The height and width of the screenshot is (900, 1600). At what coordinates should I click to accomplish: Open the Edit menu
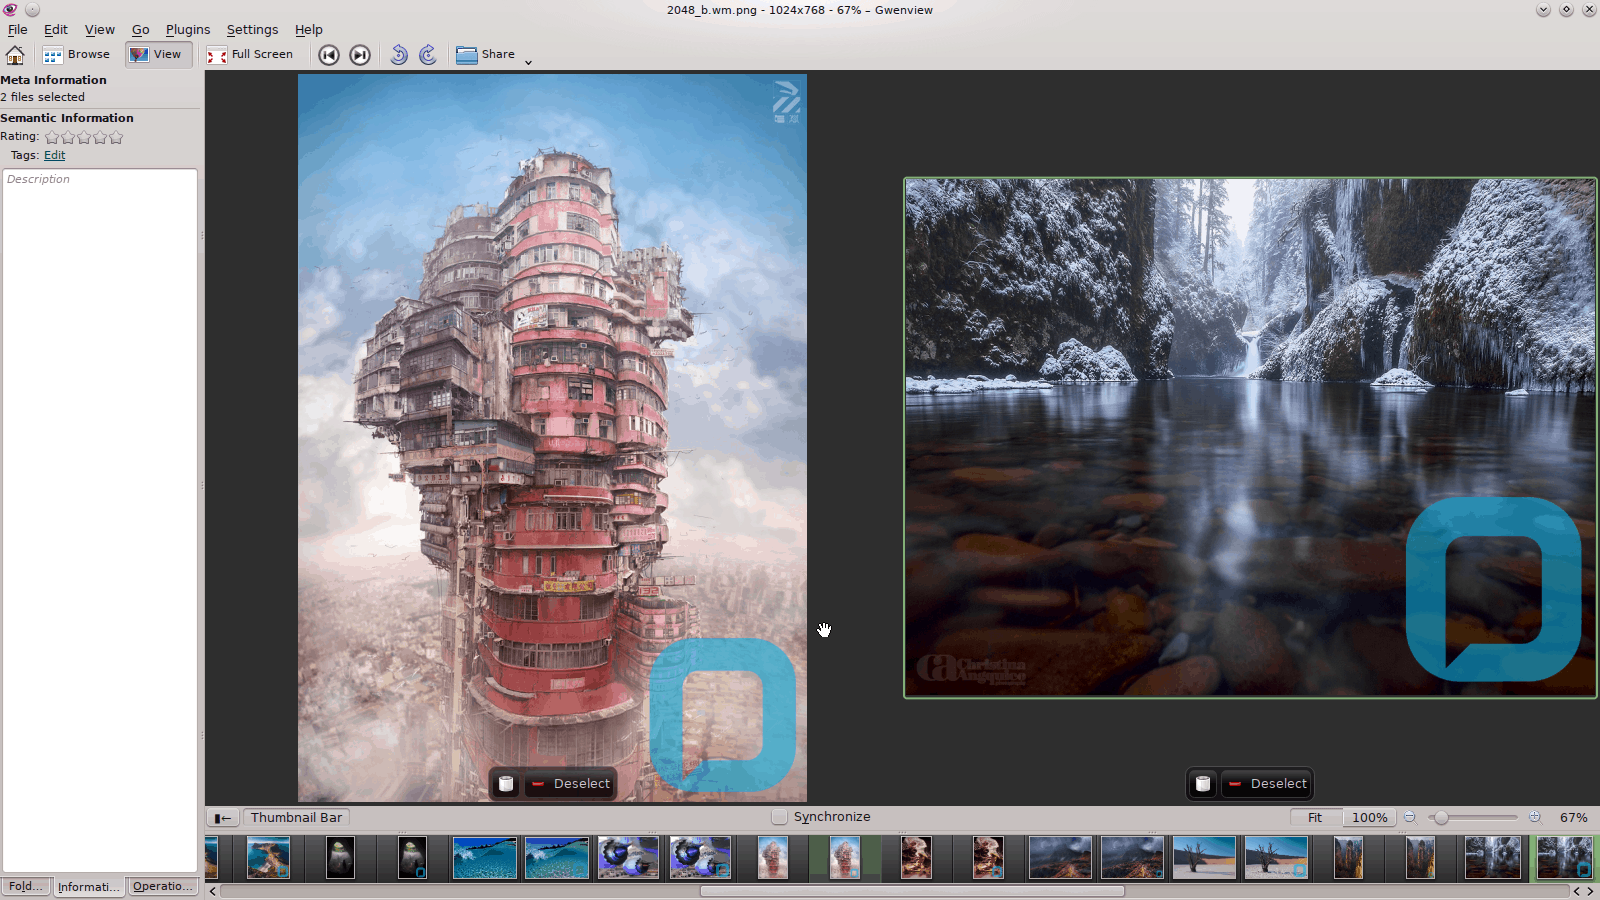(x=56, y=30)
